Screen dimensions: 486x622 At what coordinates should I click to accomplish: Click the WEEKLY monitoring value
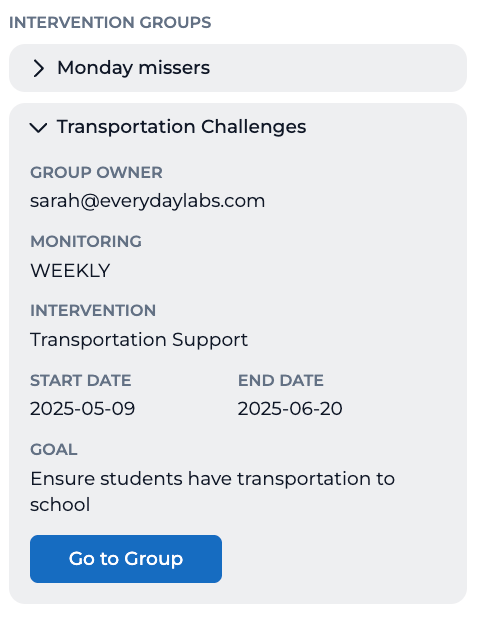[70, 271]
